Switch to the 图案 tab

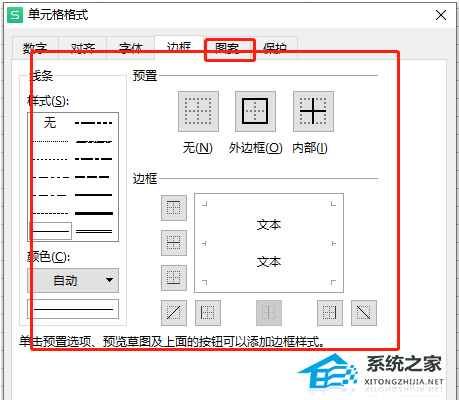[227, 48]
